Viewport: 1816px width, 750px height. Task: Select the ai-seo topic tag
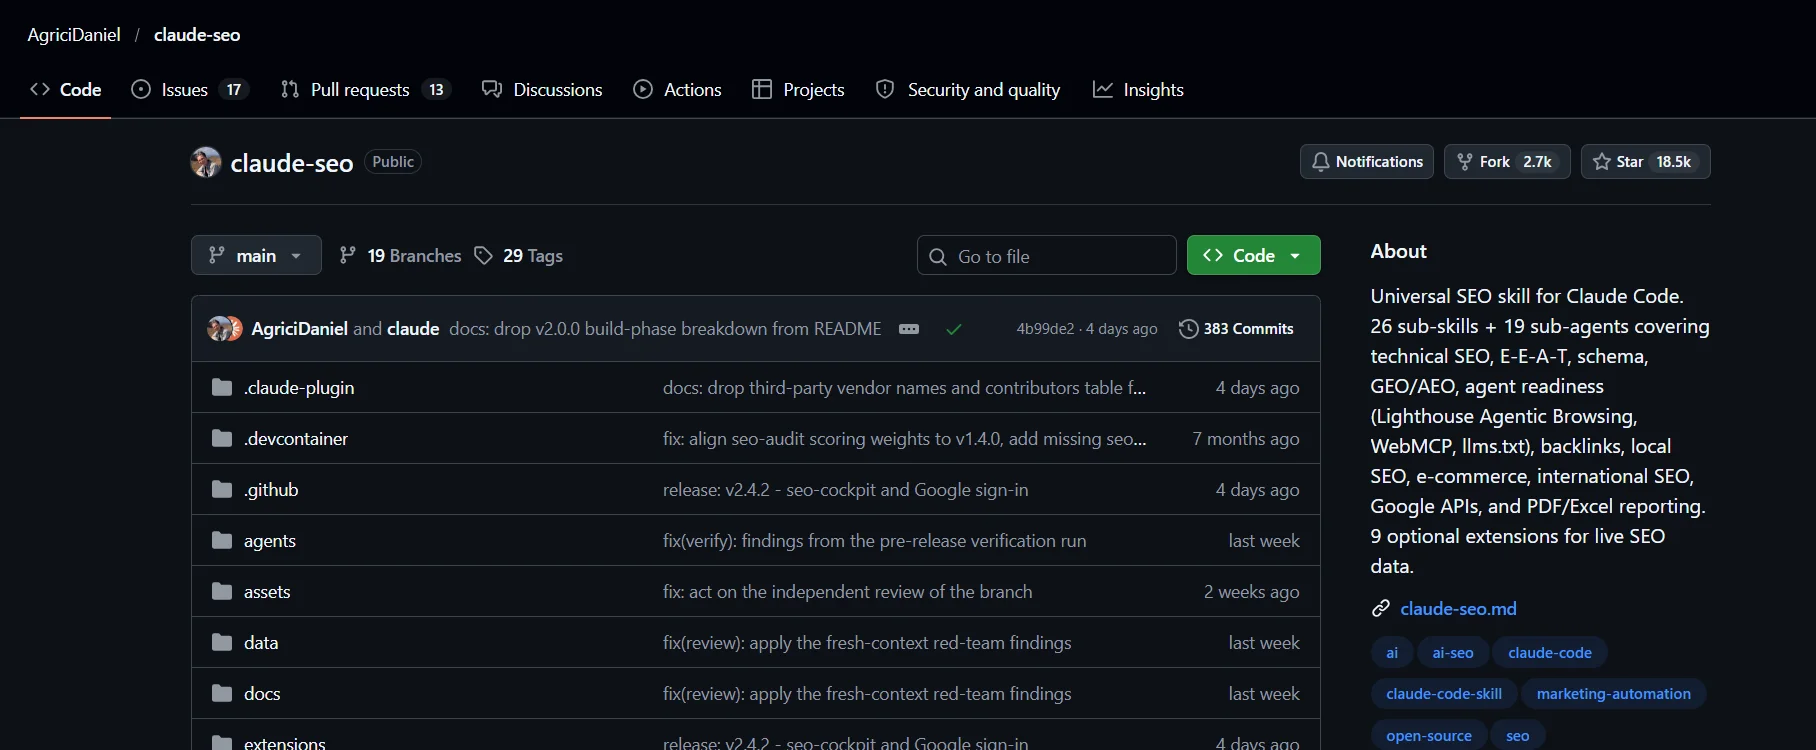(1453, 653)
